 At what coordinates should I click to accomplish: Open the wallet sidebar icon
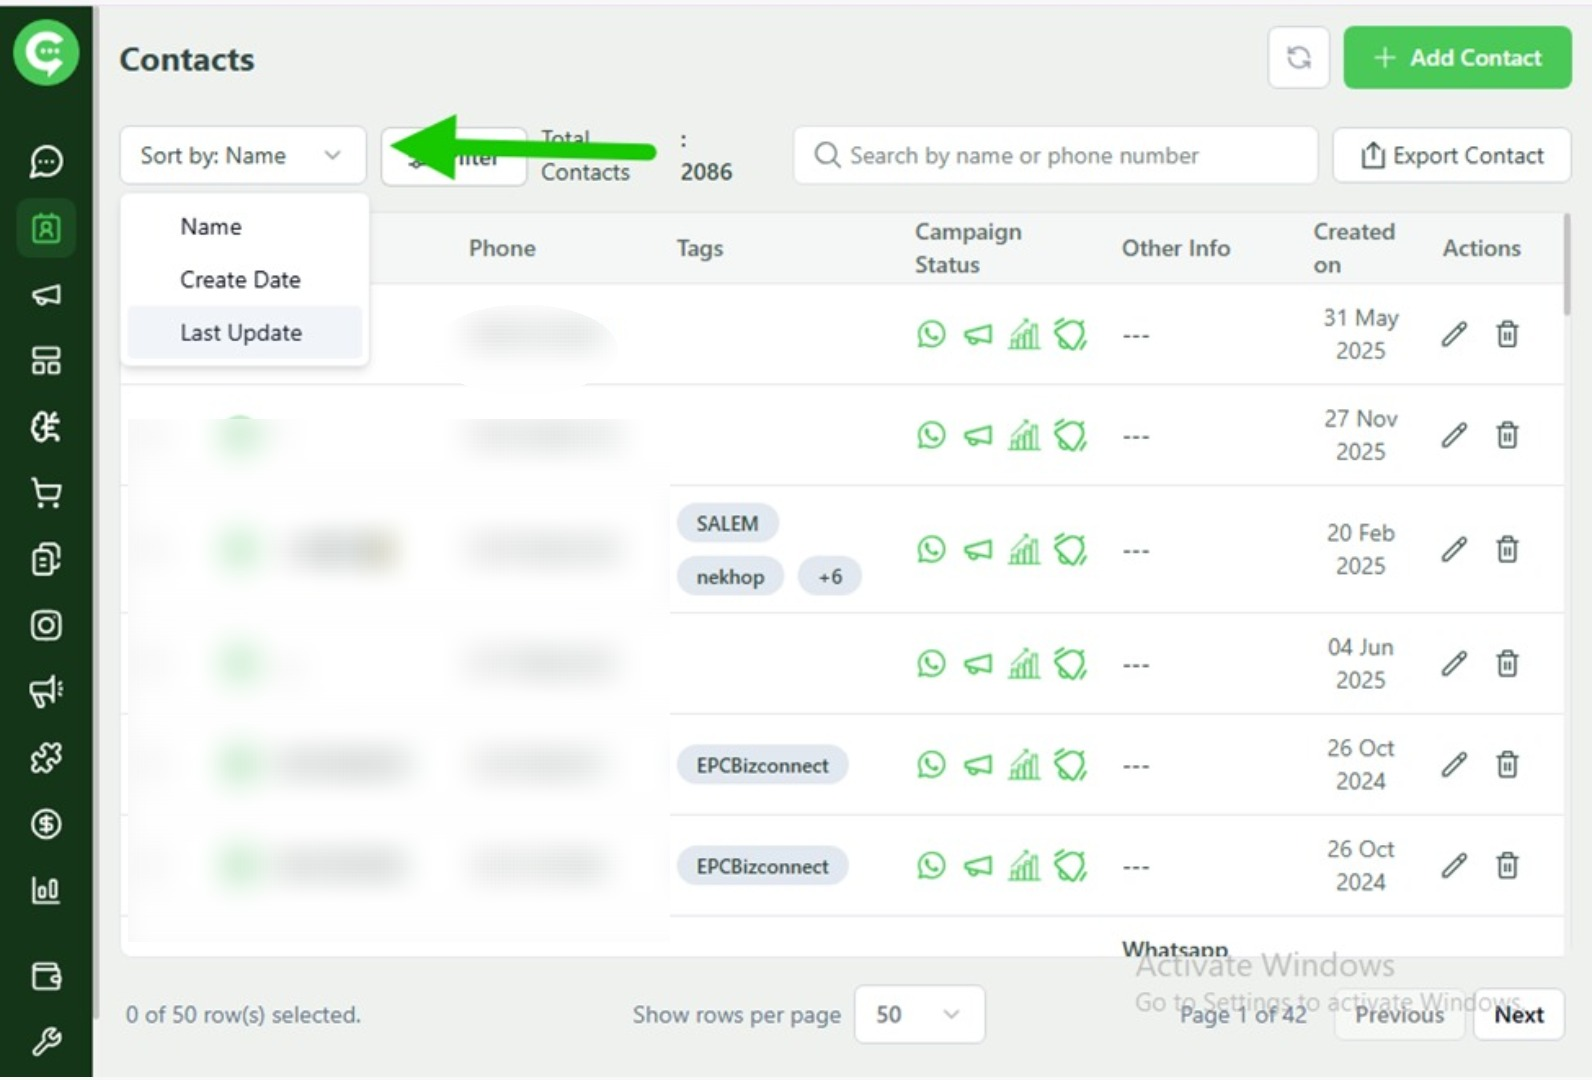pyautogui.click(x=46, y=976)
